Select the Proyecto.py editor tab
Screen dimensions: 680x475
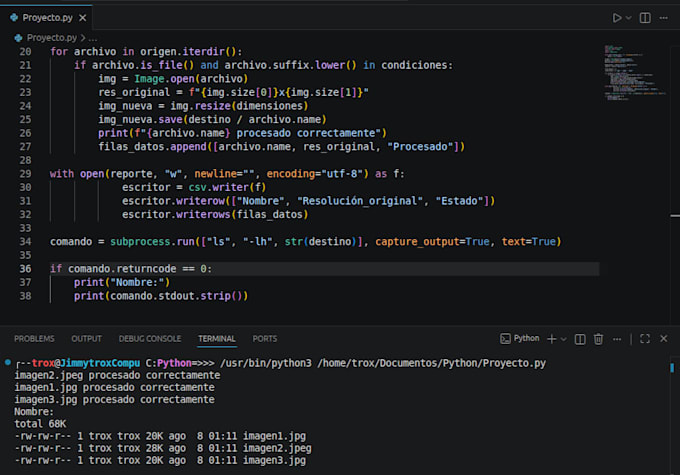pyautogui.click(x=46, y=17)
